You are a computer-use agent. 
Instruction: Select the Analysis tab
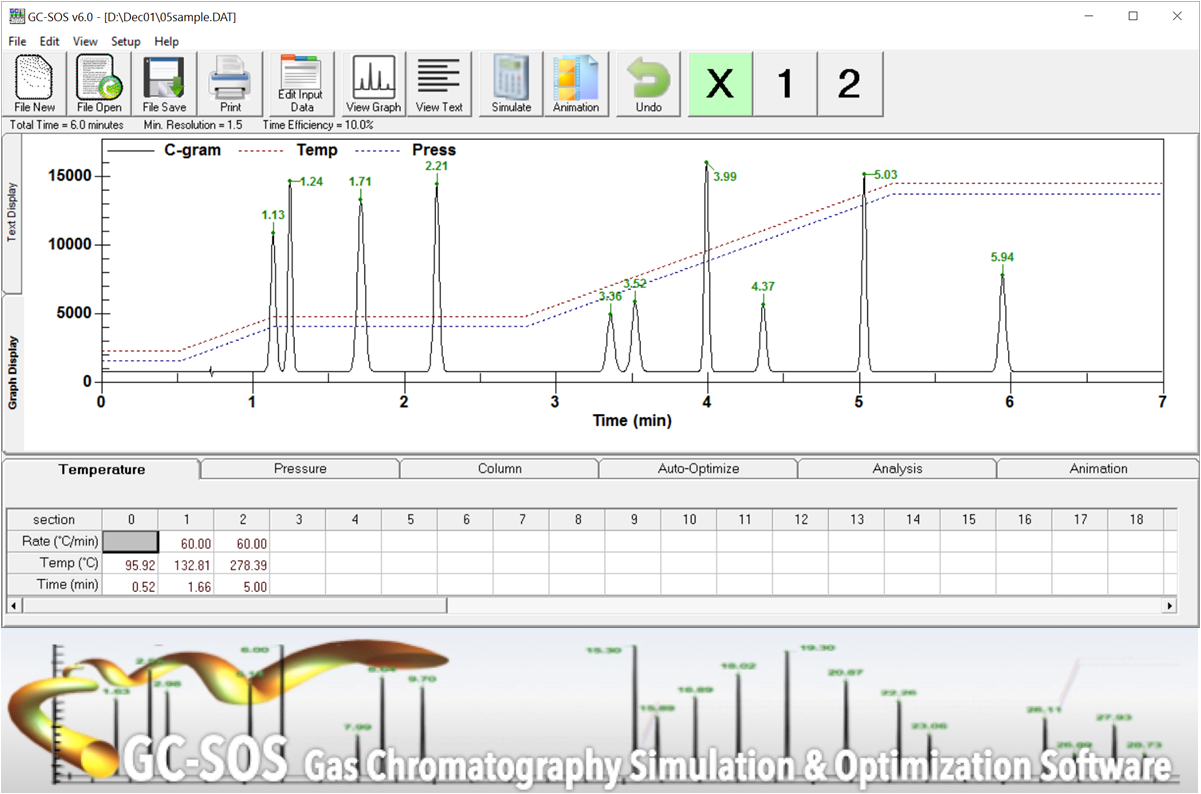[x=897, y=468]
